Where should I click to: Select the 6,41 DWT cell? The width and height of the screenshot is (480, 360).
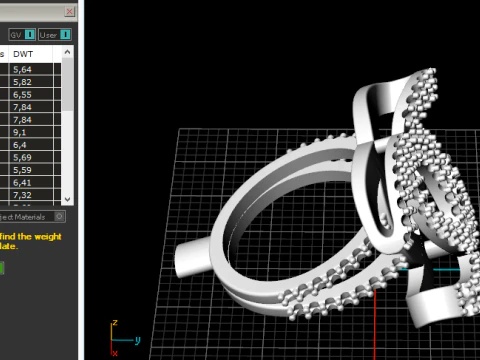(31, 183)
